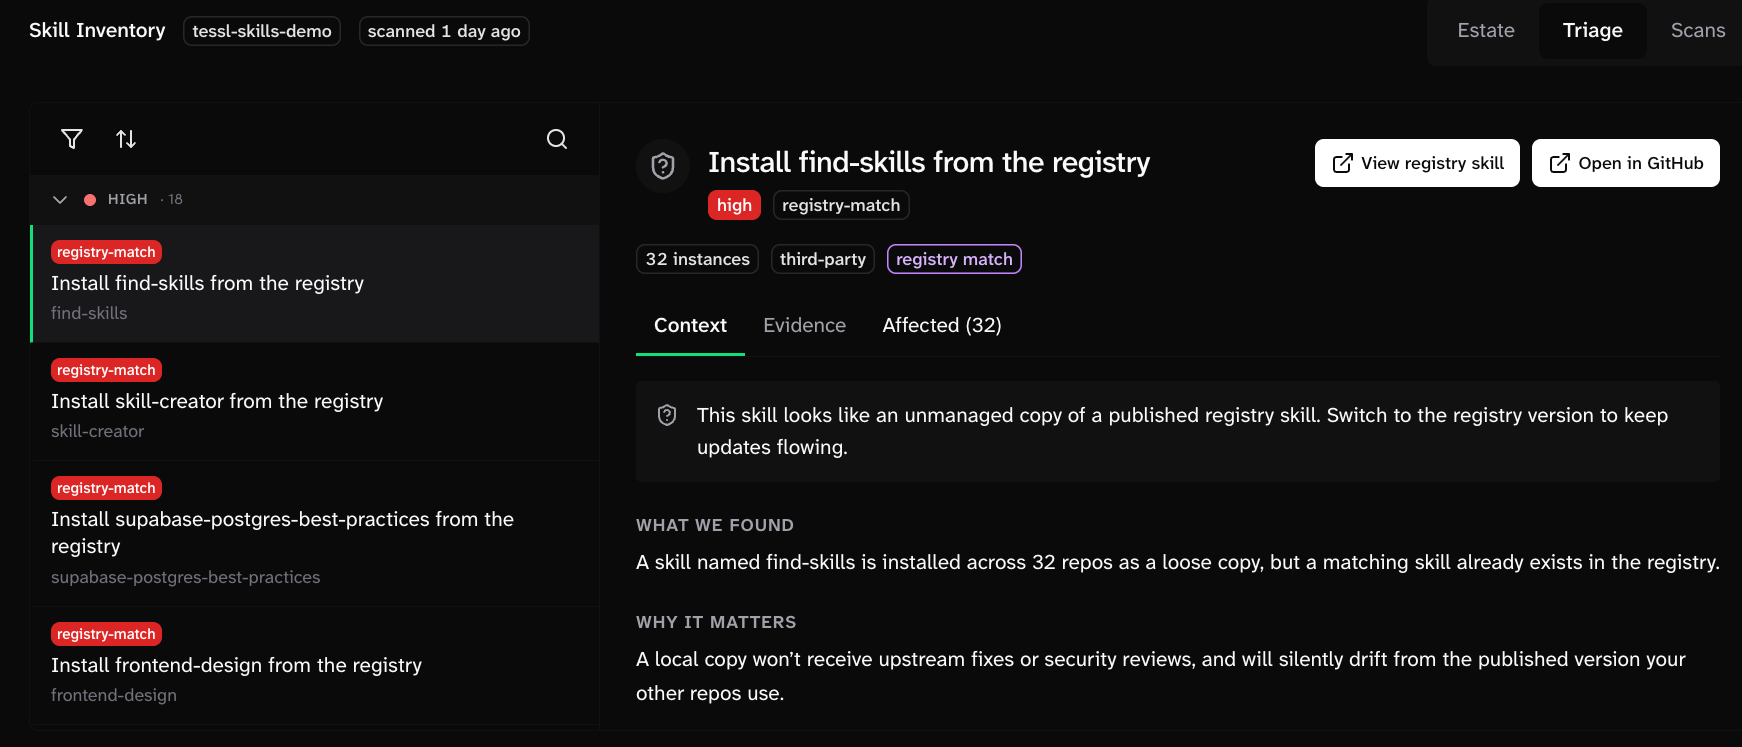1742x747 pixels.
Task: Click the WHY IT MATTERS heading
Action: point(716,623)
